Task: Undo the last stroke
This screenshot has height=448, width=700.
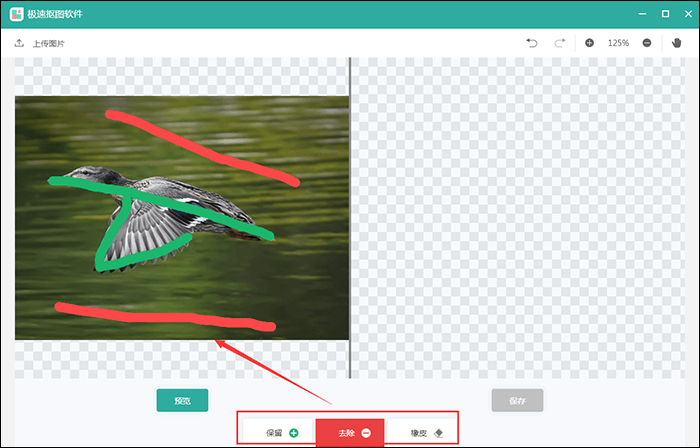Action: (531, 43)
